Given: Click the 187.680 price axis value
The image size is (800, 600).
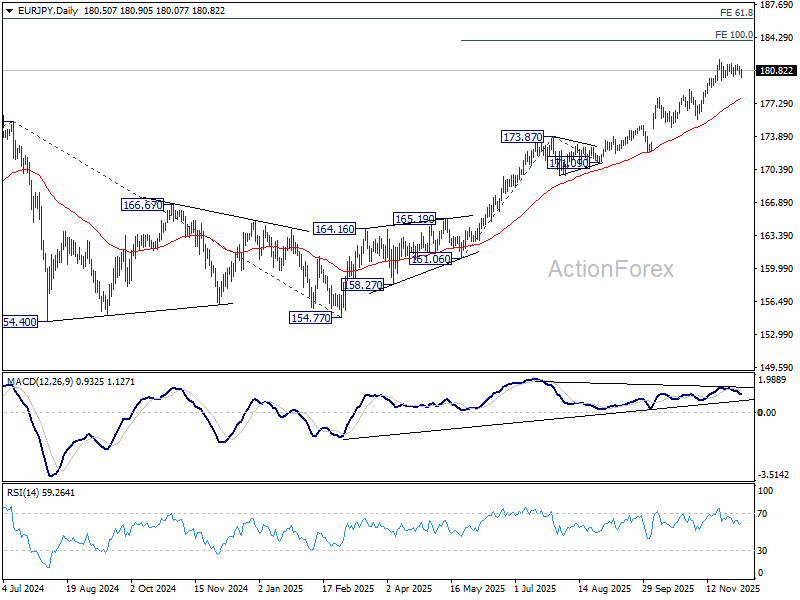Looking at the screenshot, I should (777, 5).
